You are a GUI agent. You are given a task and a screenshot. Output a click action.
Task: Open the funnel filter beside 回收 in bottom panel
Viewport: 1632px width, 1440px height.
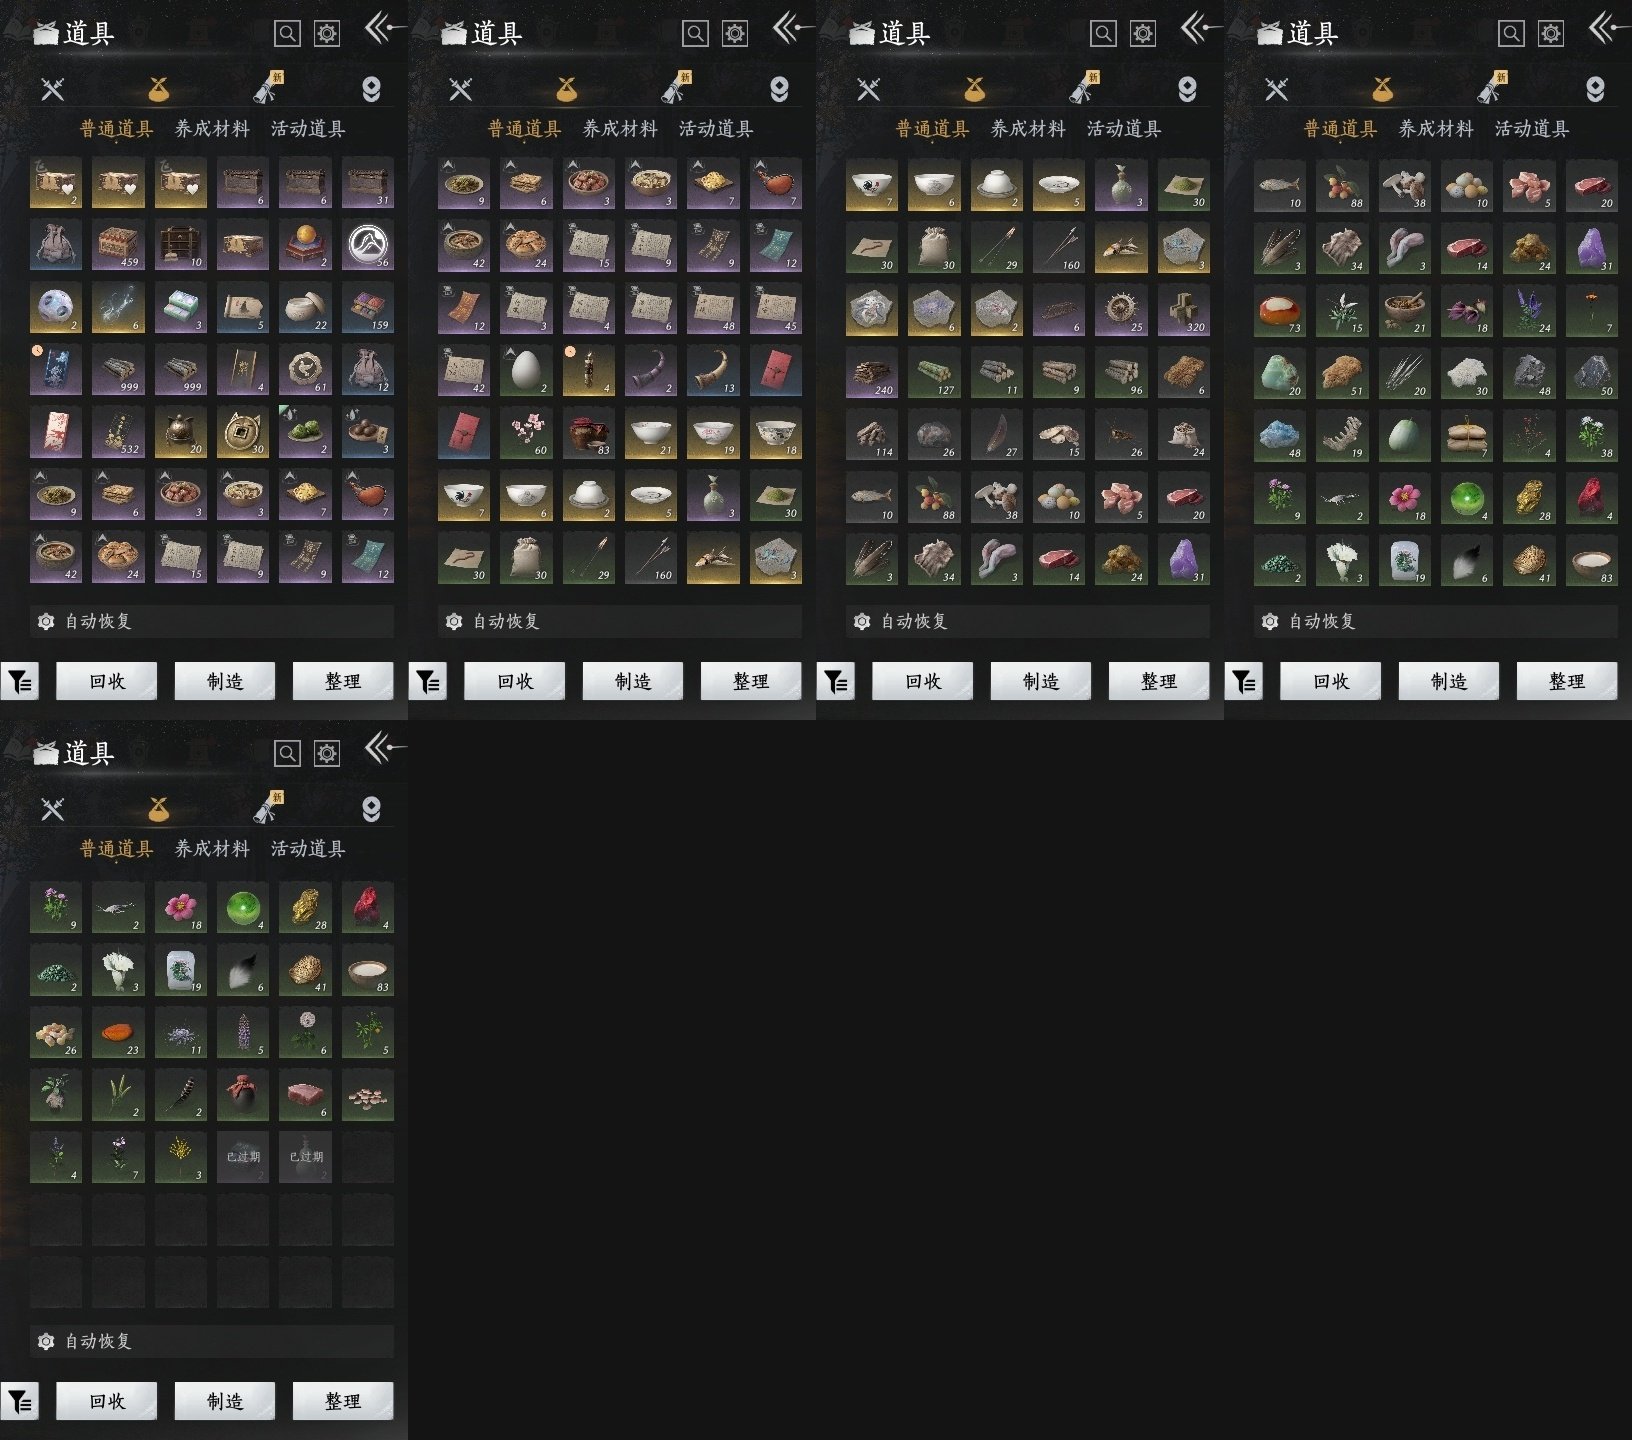click(x=19, y=1402)
